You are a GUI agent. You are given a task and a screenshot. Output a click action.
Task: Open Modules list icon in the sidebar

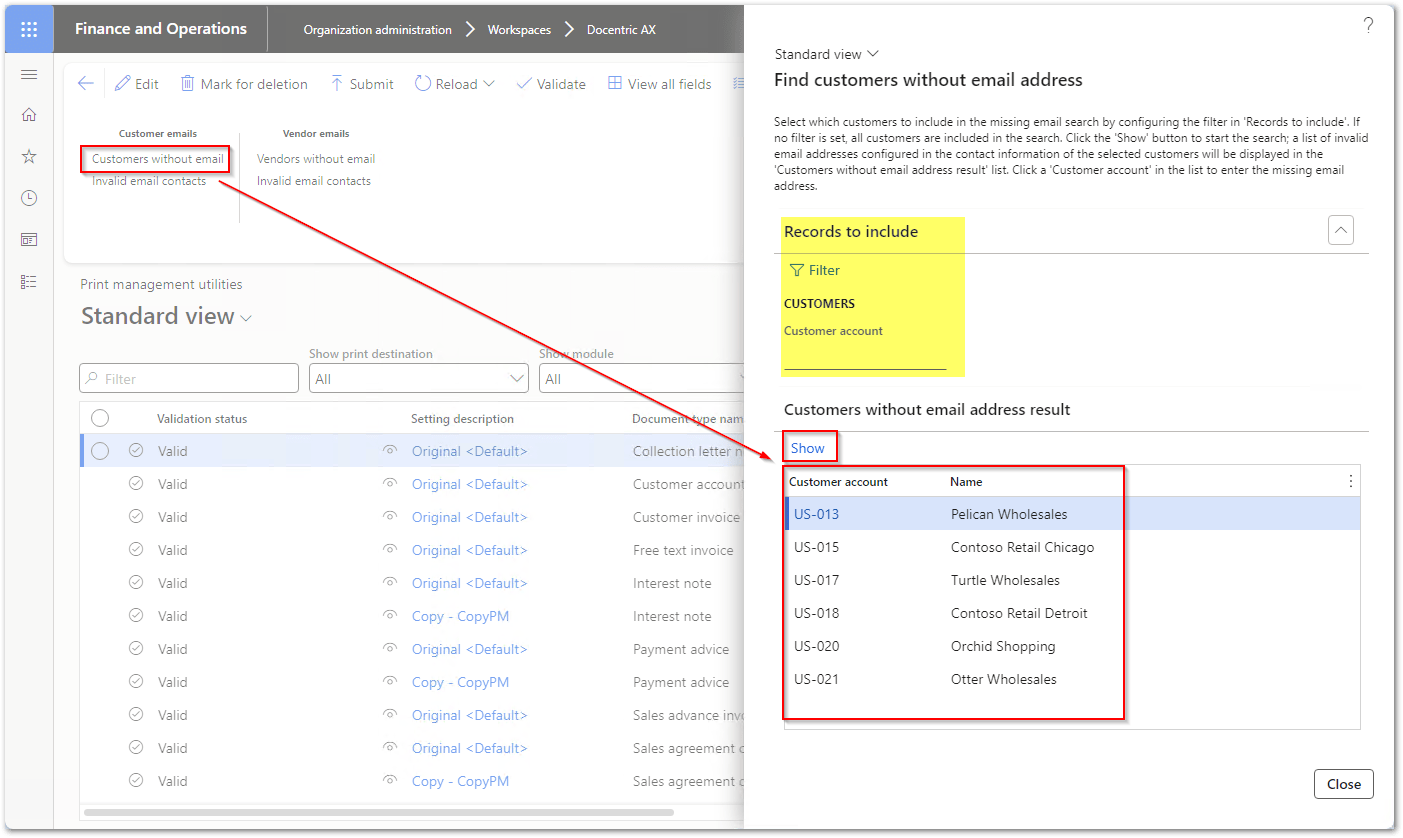click(x=29, y=282)
